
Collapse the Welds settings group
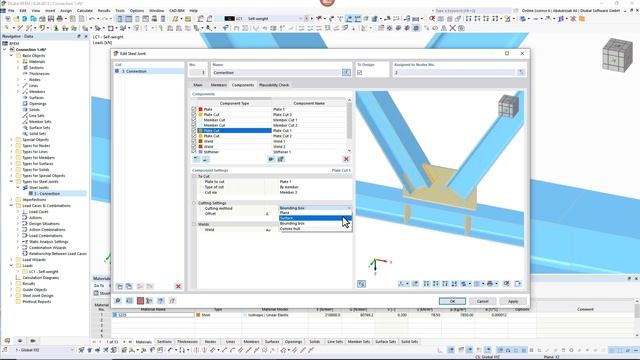[x=194, y=224]
